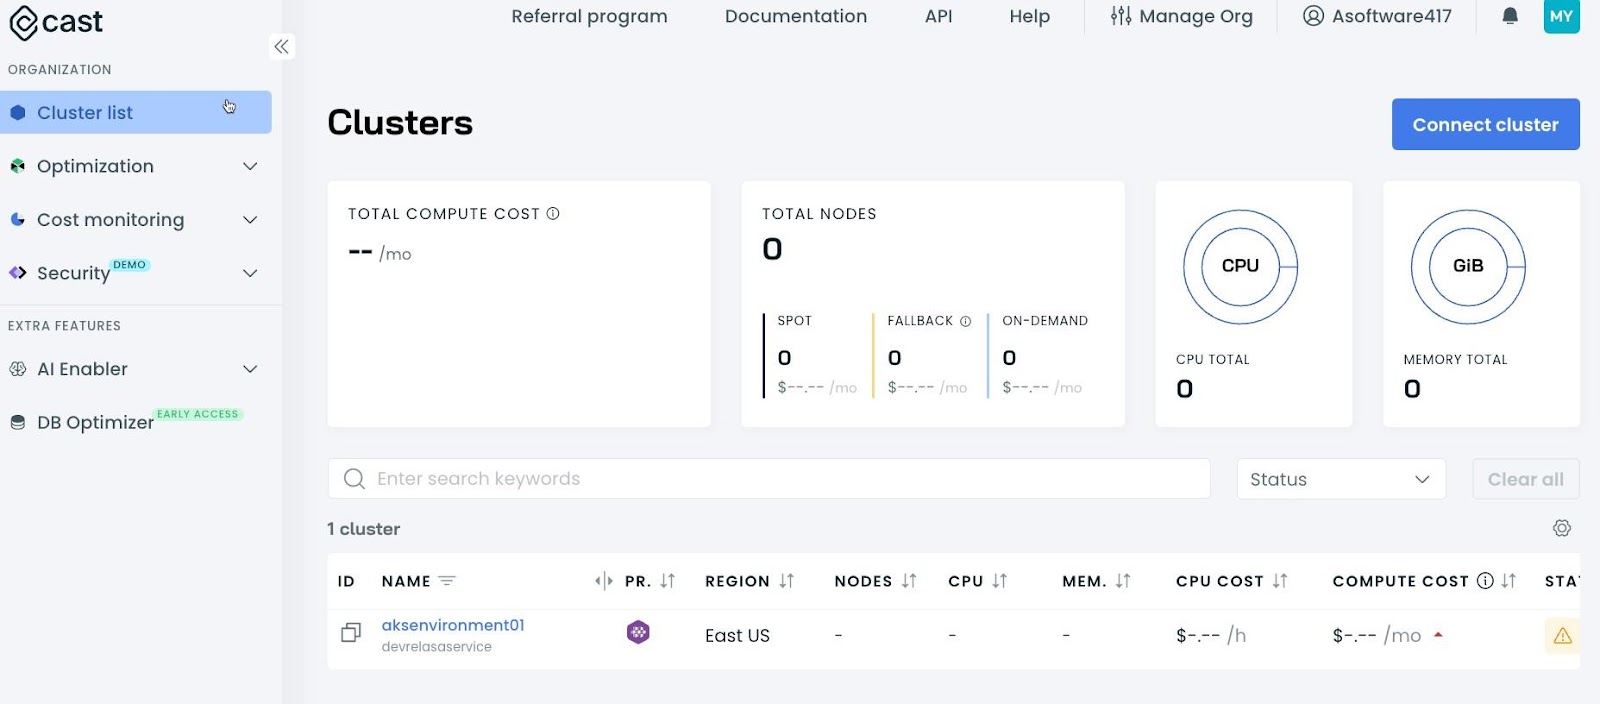Click the red trend arrow next to compute cost
Viewport: 1600px width, 704px height.
point(1438,634)
